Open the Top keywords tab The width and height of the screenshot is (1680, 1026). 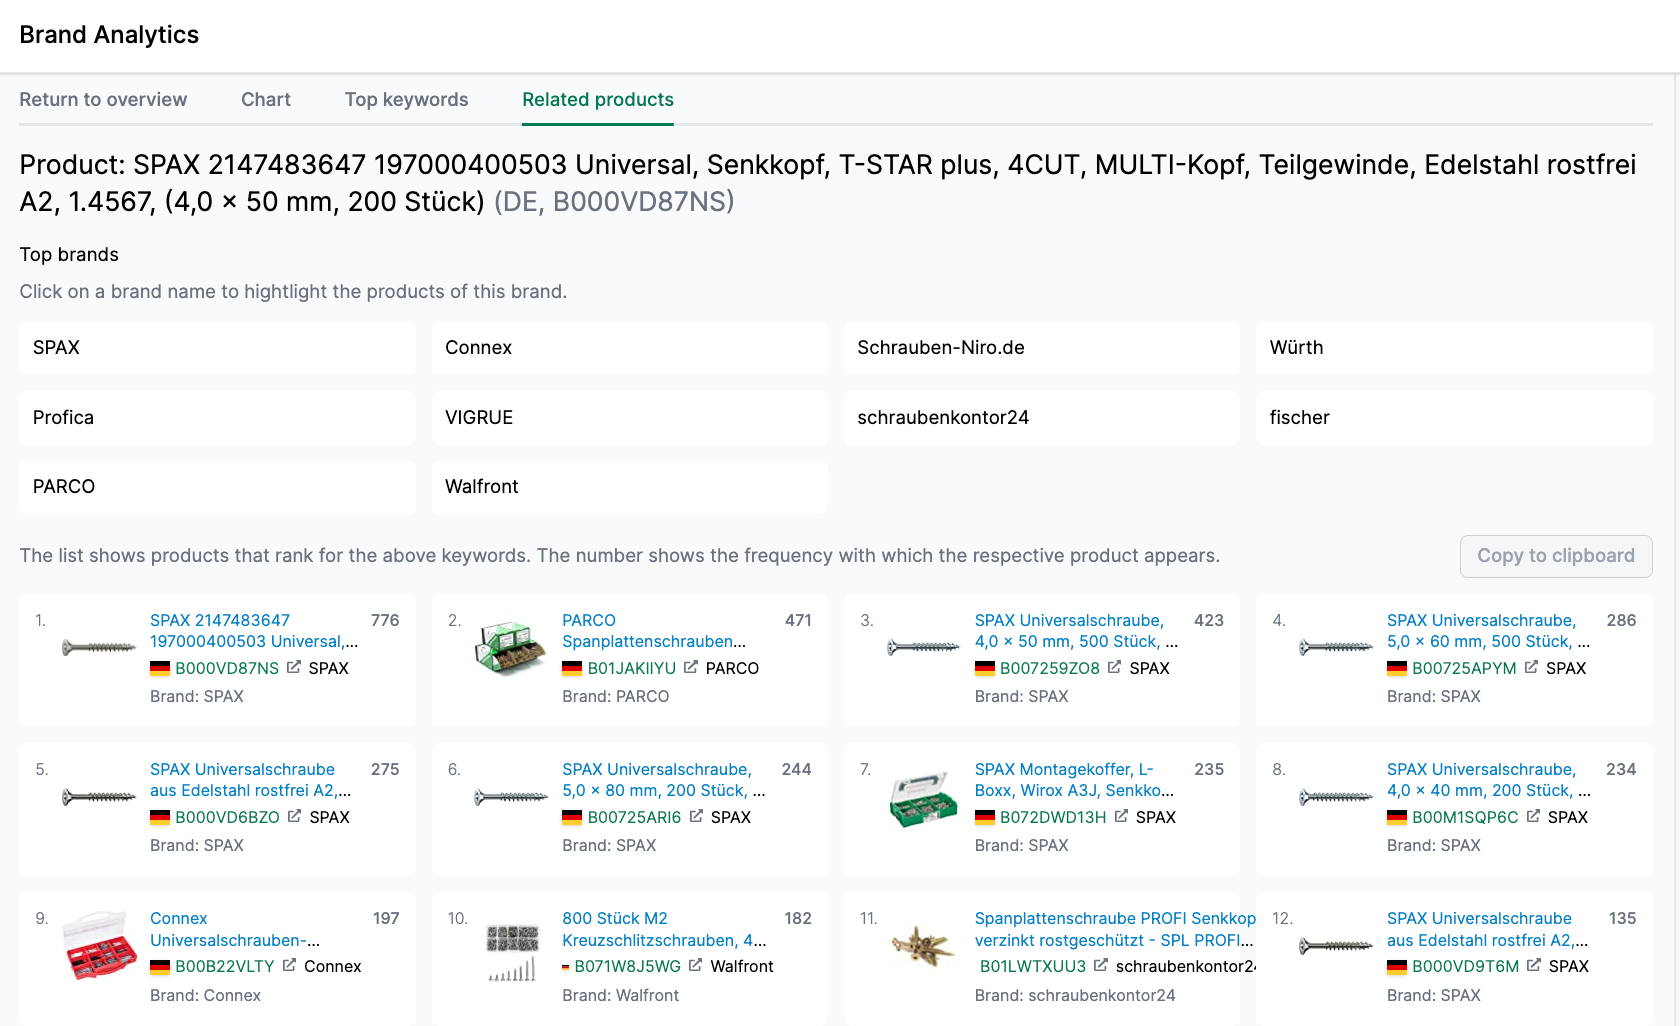point(406,99)
